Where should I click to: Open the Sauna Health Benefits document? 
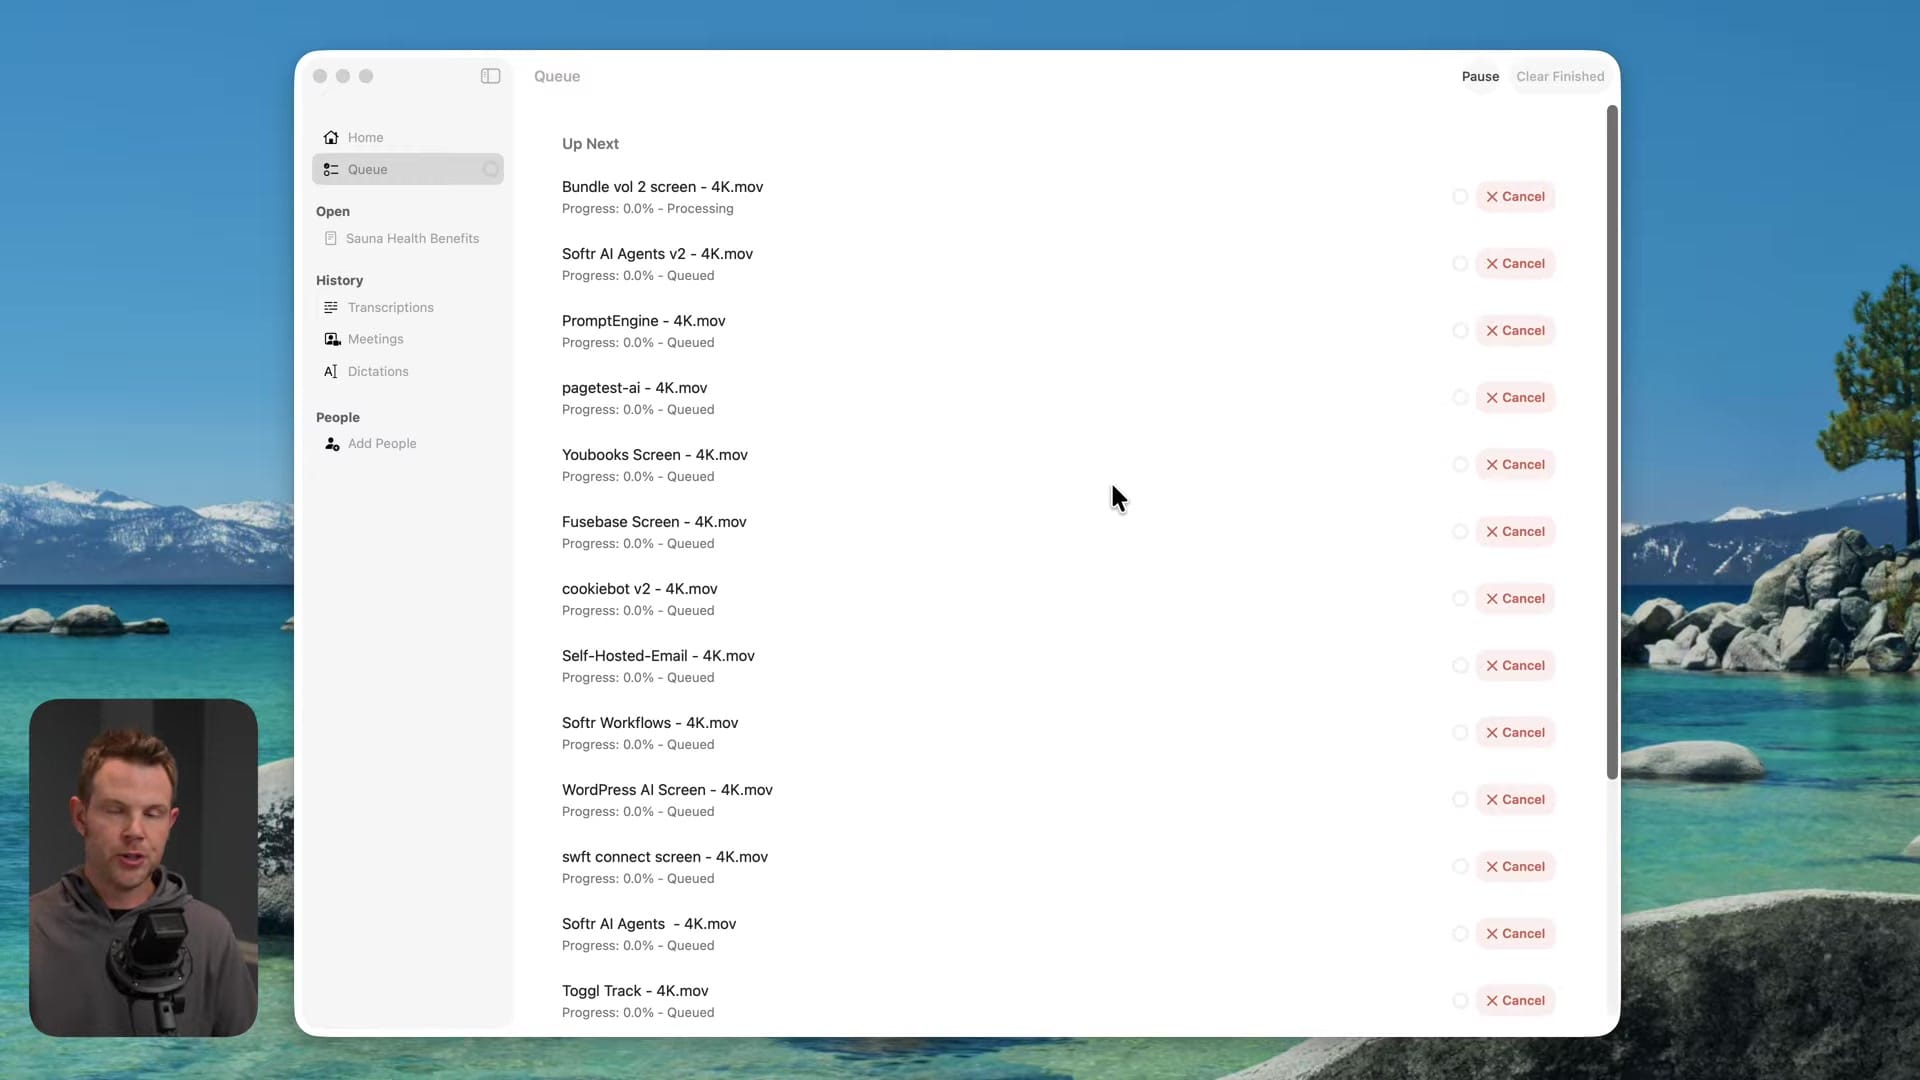[408, 238]
